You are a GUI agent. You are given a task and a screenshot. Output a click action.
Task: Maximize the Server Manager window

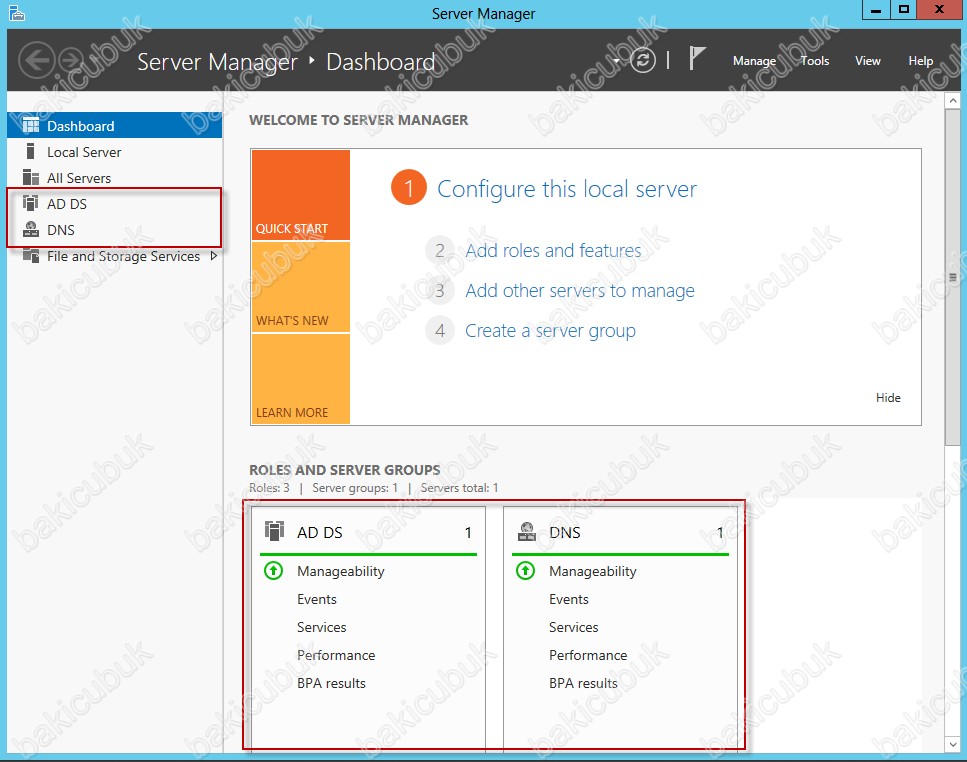coord(903,9)
